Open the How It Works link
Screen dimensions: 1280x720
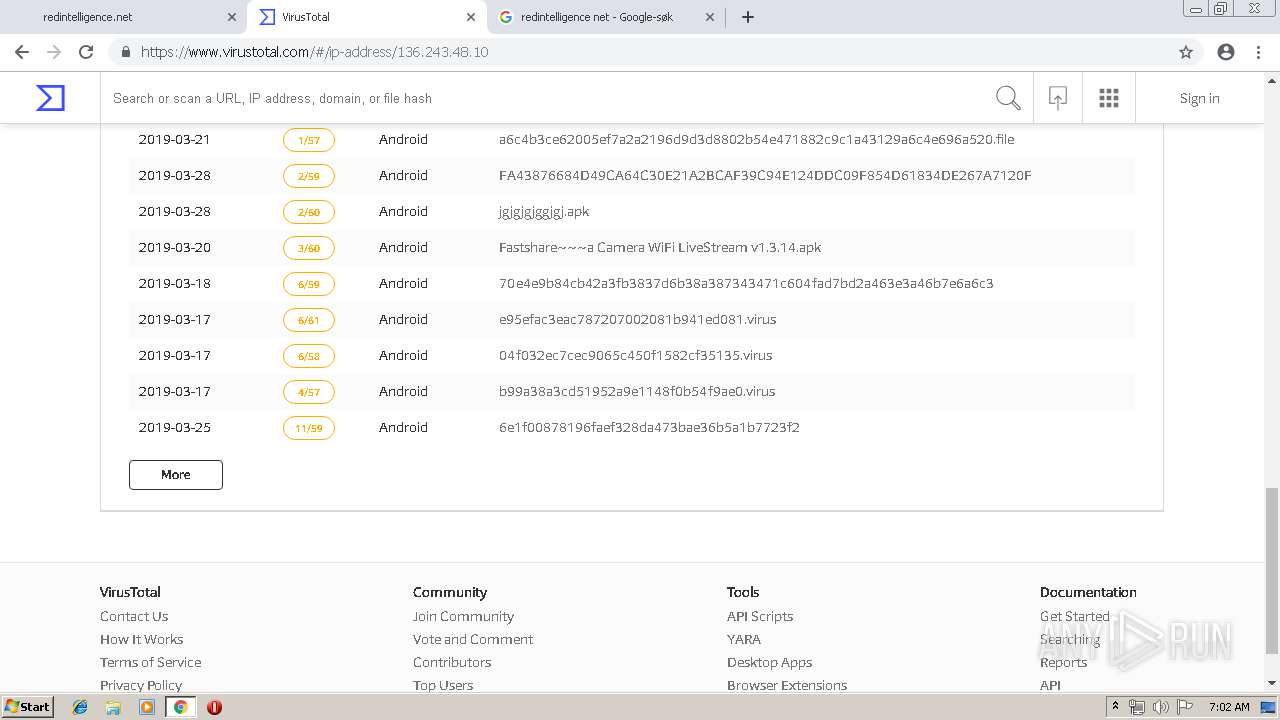(x=141, y=639)
